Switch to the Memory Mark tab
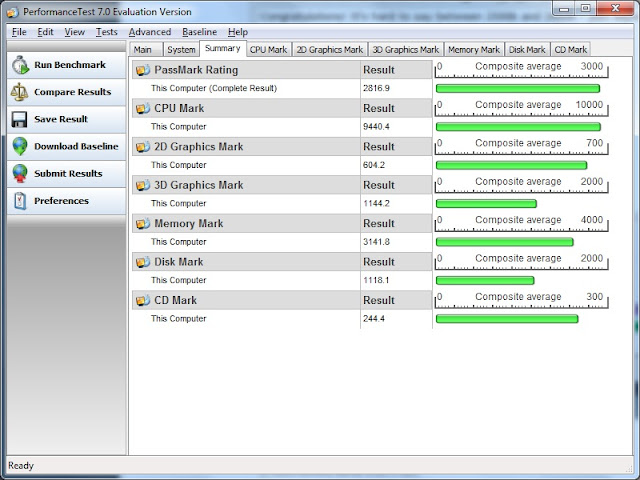Image resolution: width=640 pixels, height=480 pixels. tap(474, 50)
